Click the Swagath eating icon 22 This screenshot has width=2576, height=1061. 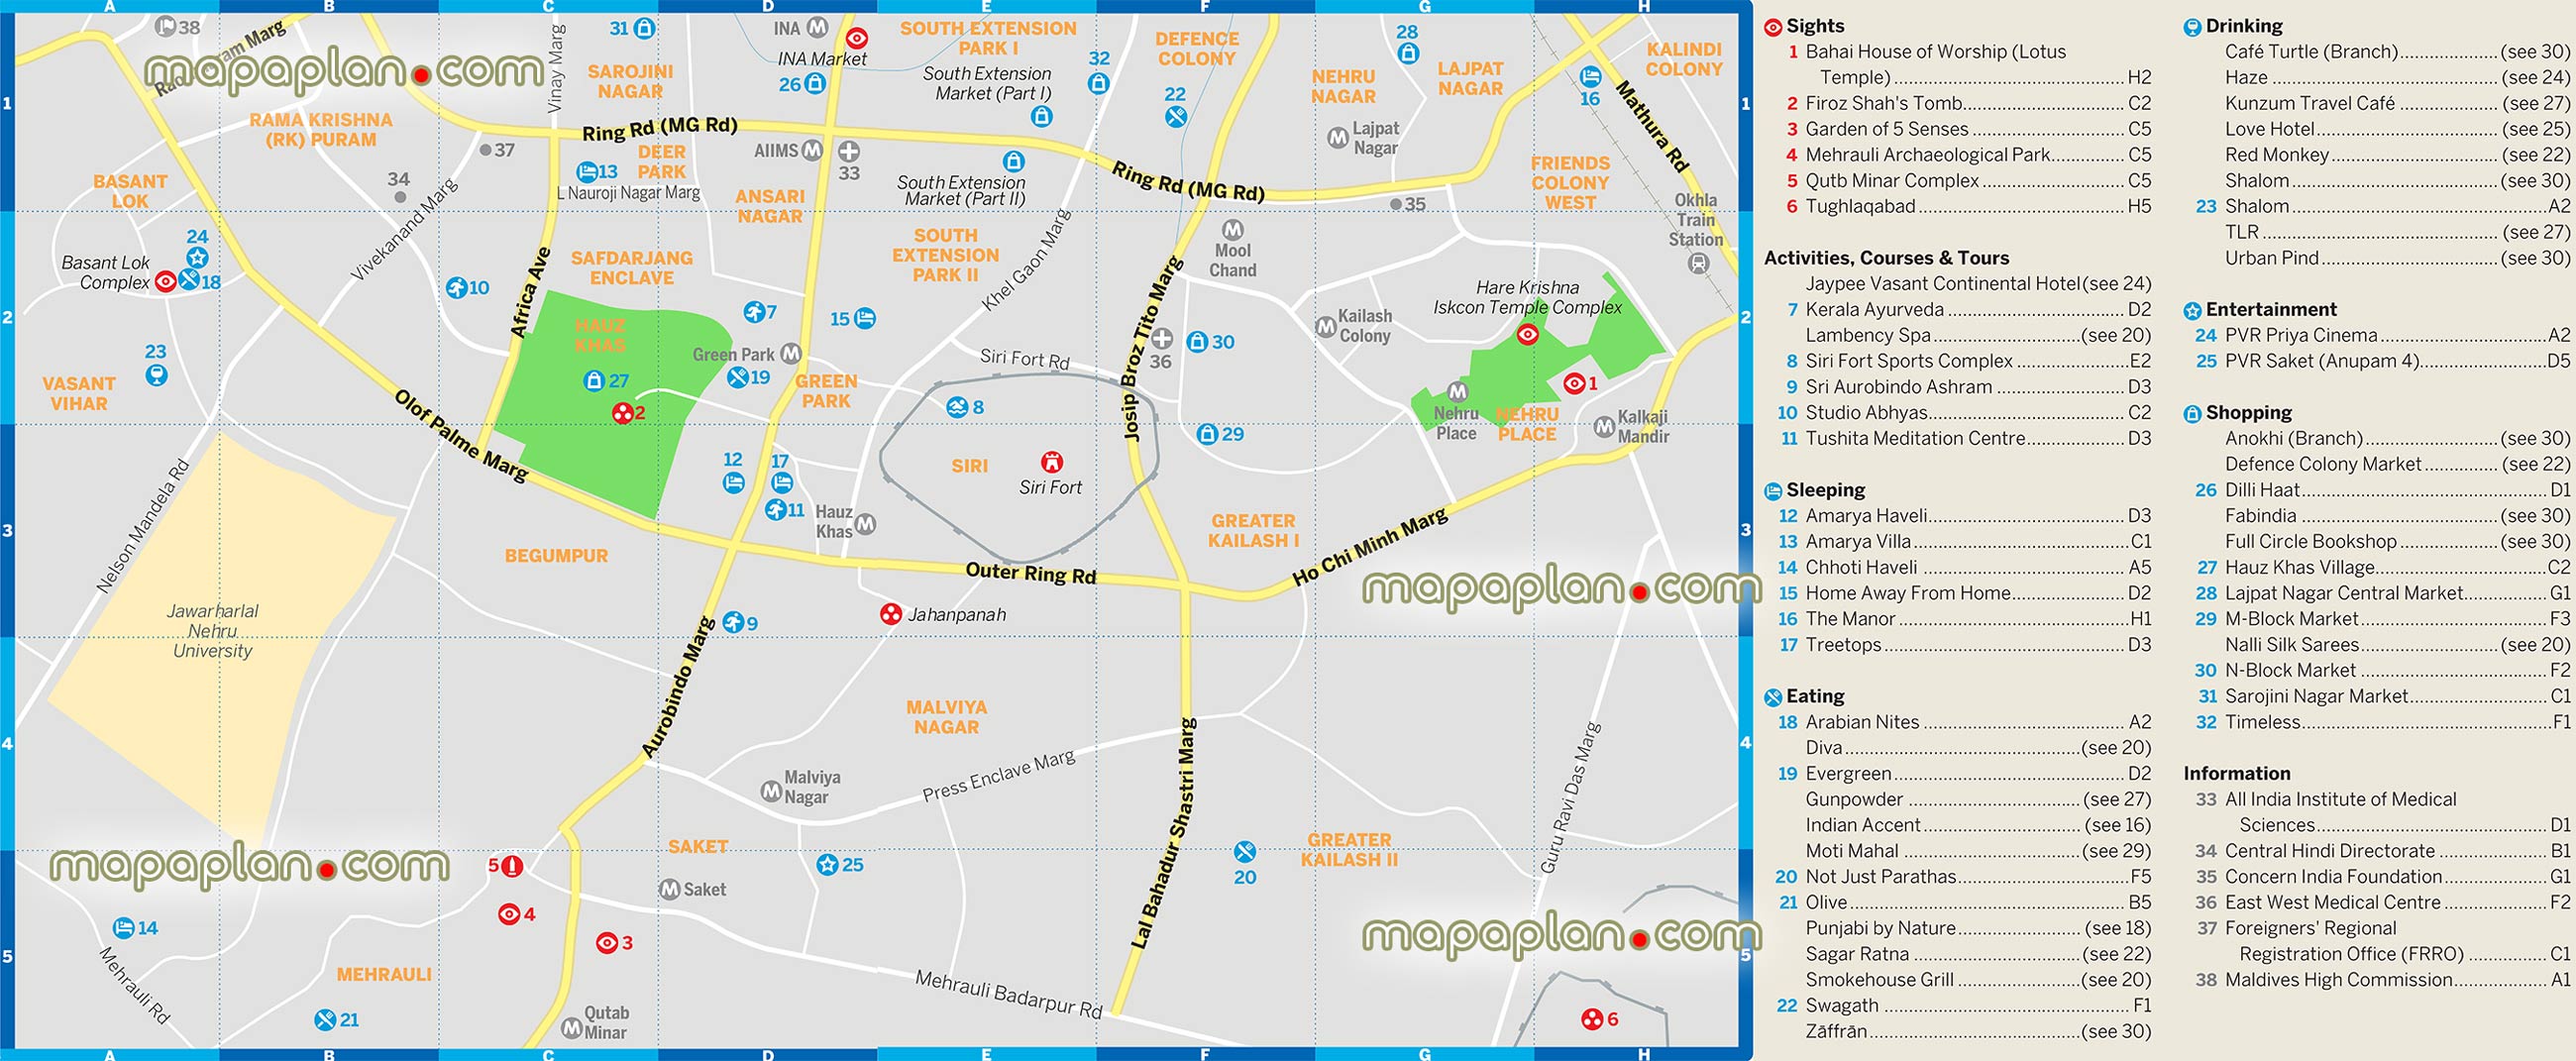pos(1176,116)
